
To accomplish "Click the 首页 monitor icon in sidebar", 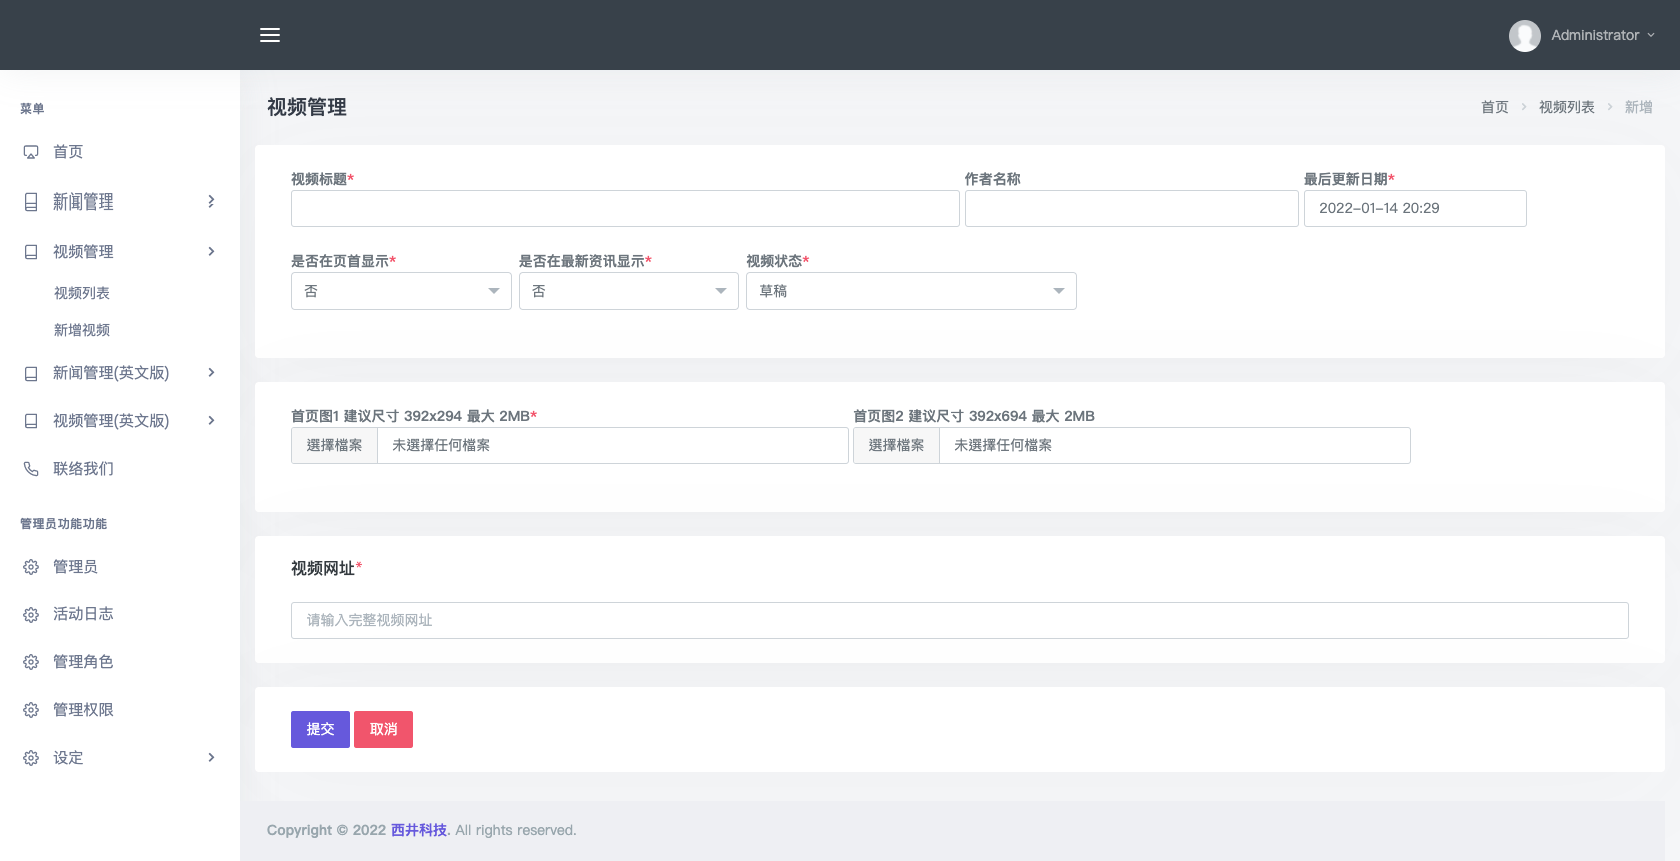I will [31, 152].
